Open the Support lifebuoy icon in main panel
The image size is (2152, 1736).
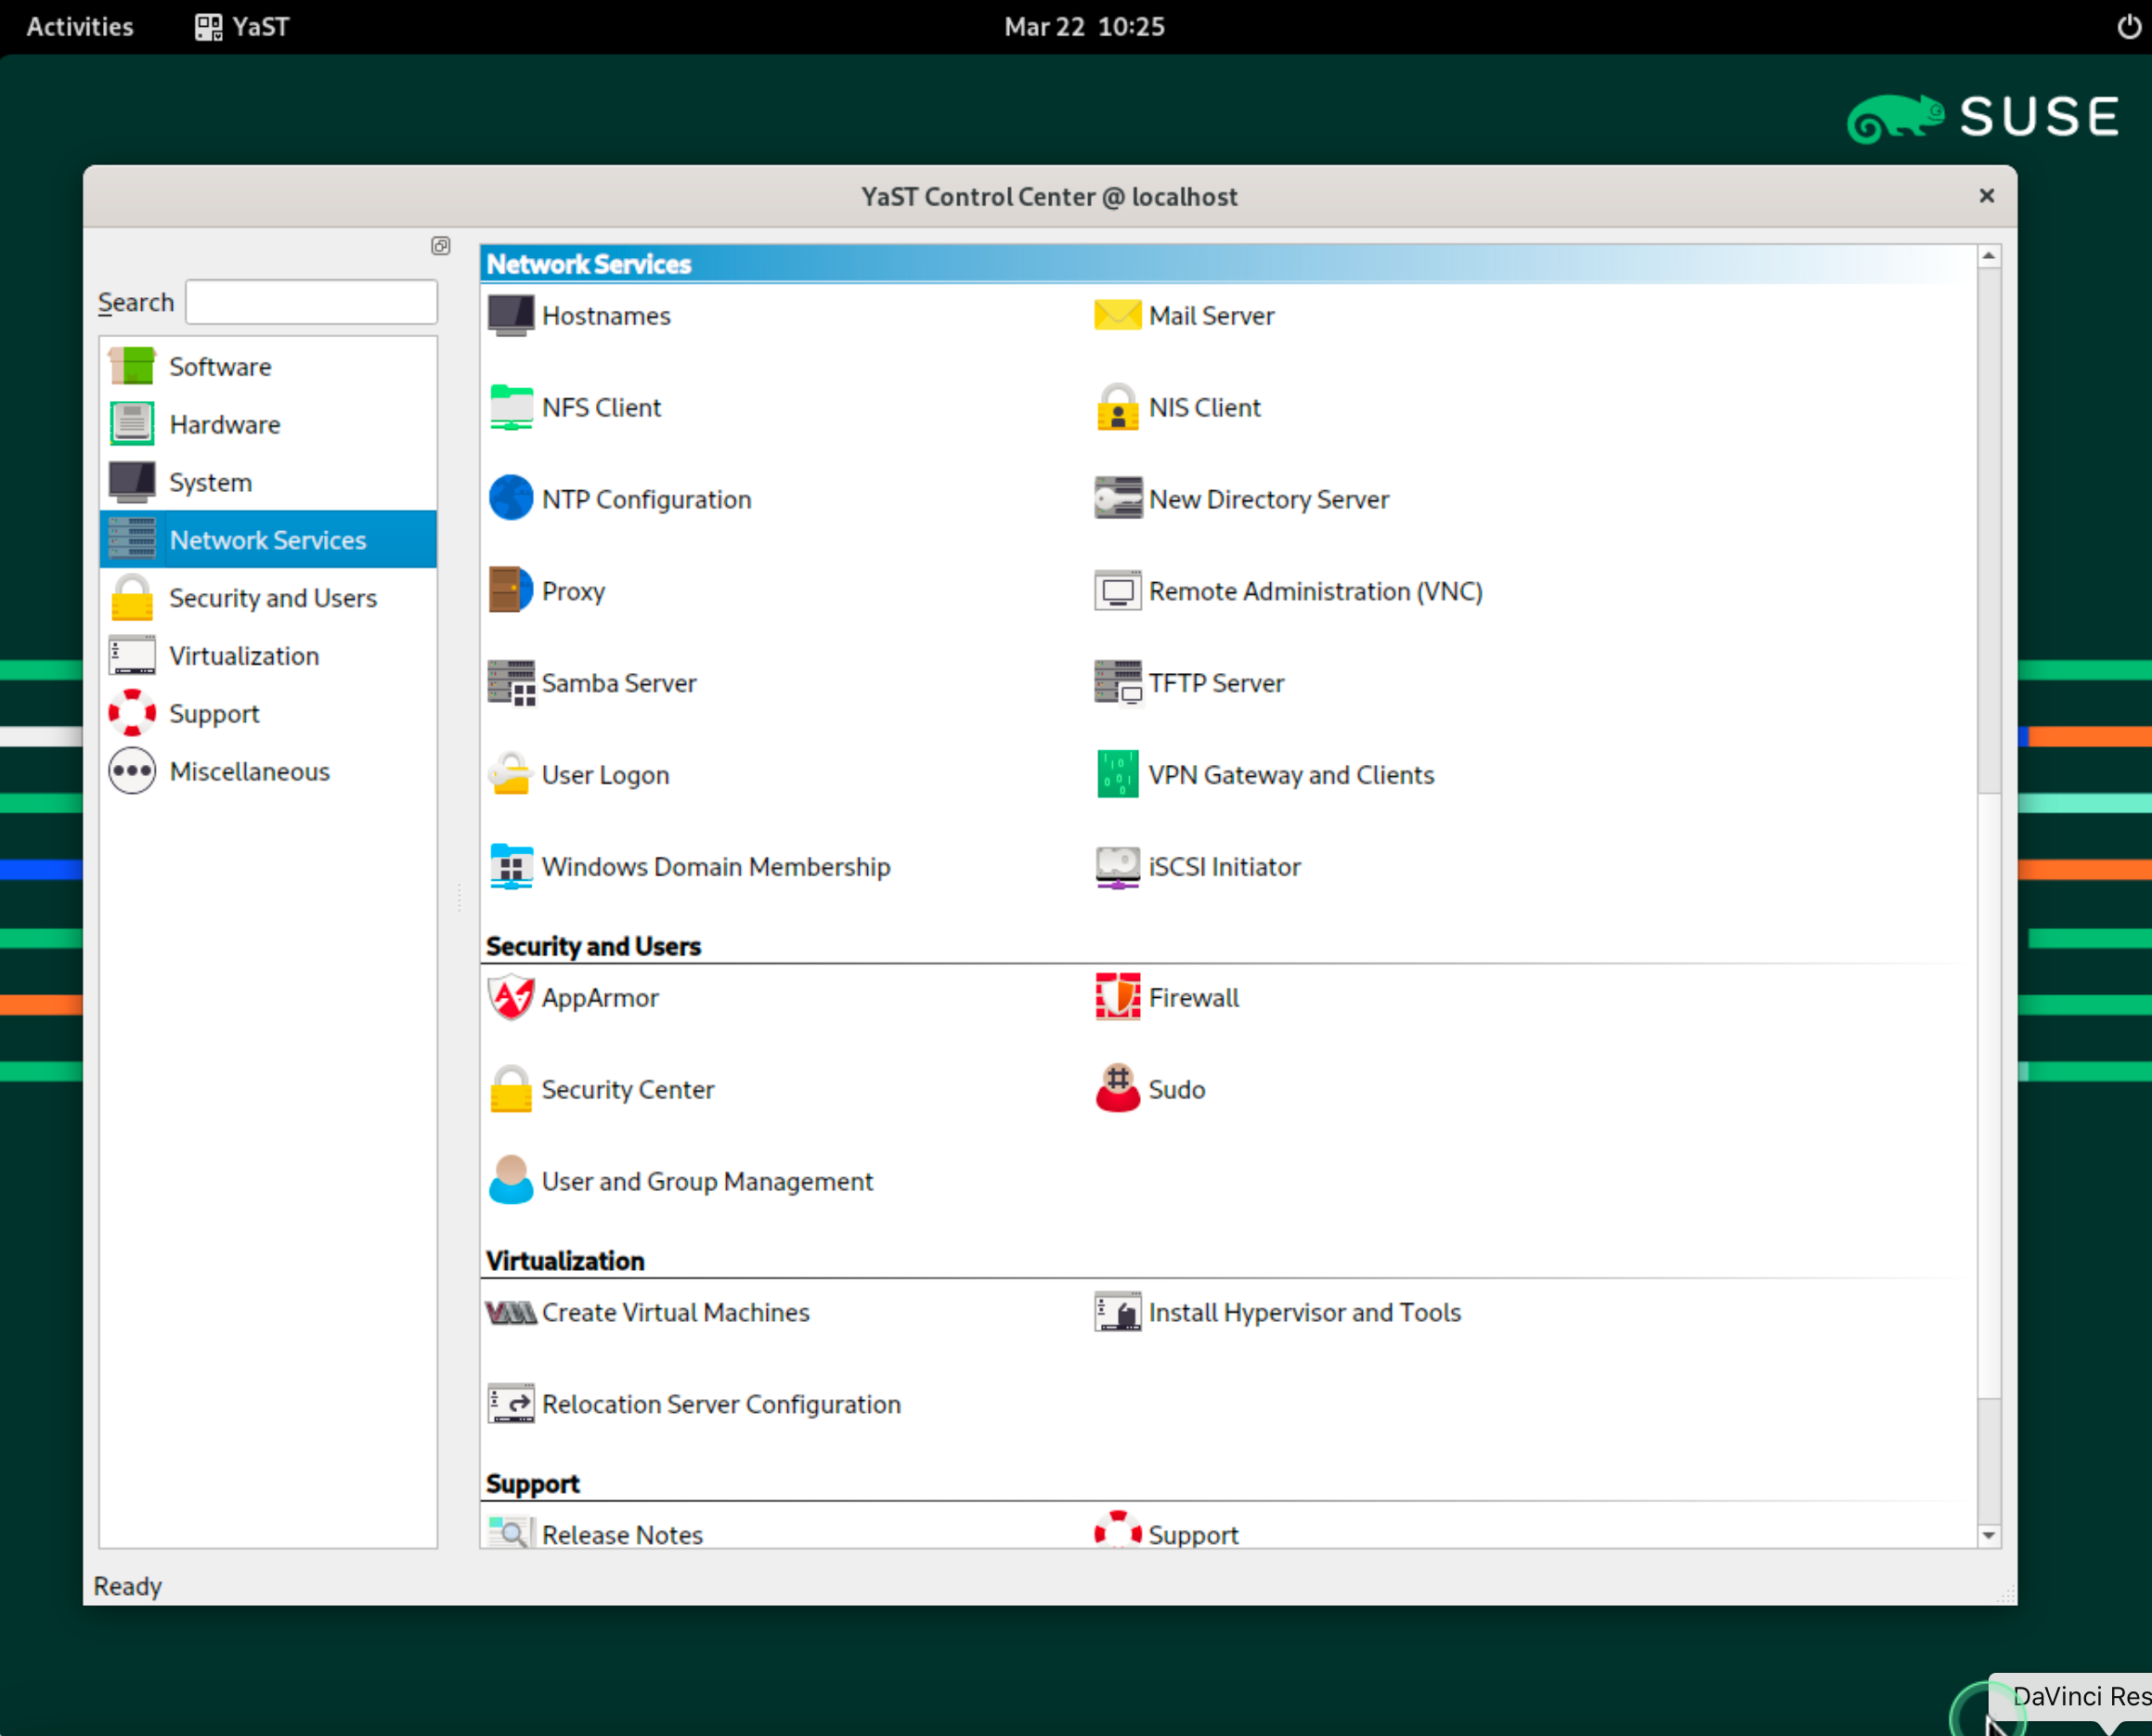[x=1118, y=1532]
